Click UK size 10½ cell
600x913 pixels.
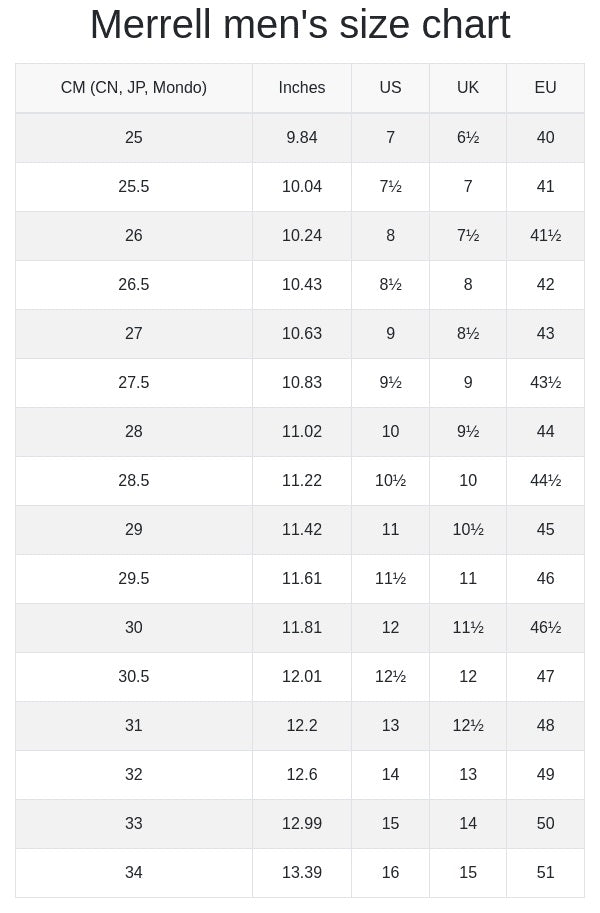tap(468, 529)
